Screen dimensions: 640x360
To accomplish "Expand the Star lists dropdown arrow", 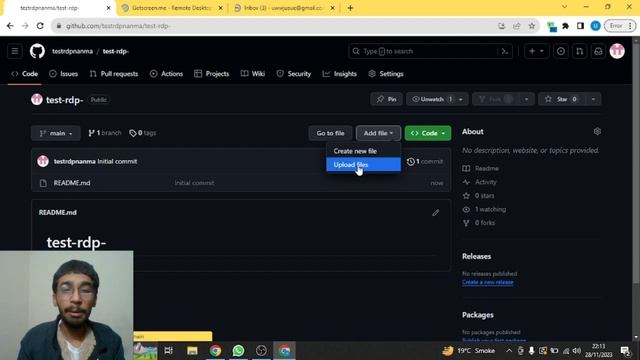I will pos(593,99).
